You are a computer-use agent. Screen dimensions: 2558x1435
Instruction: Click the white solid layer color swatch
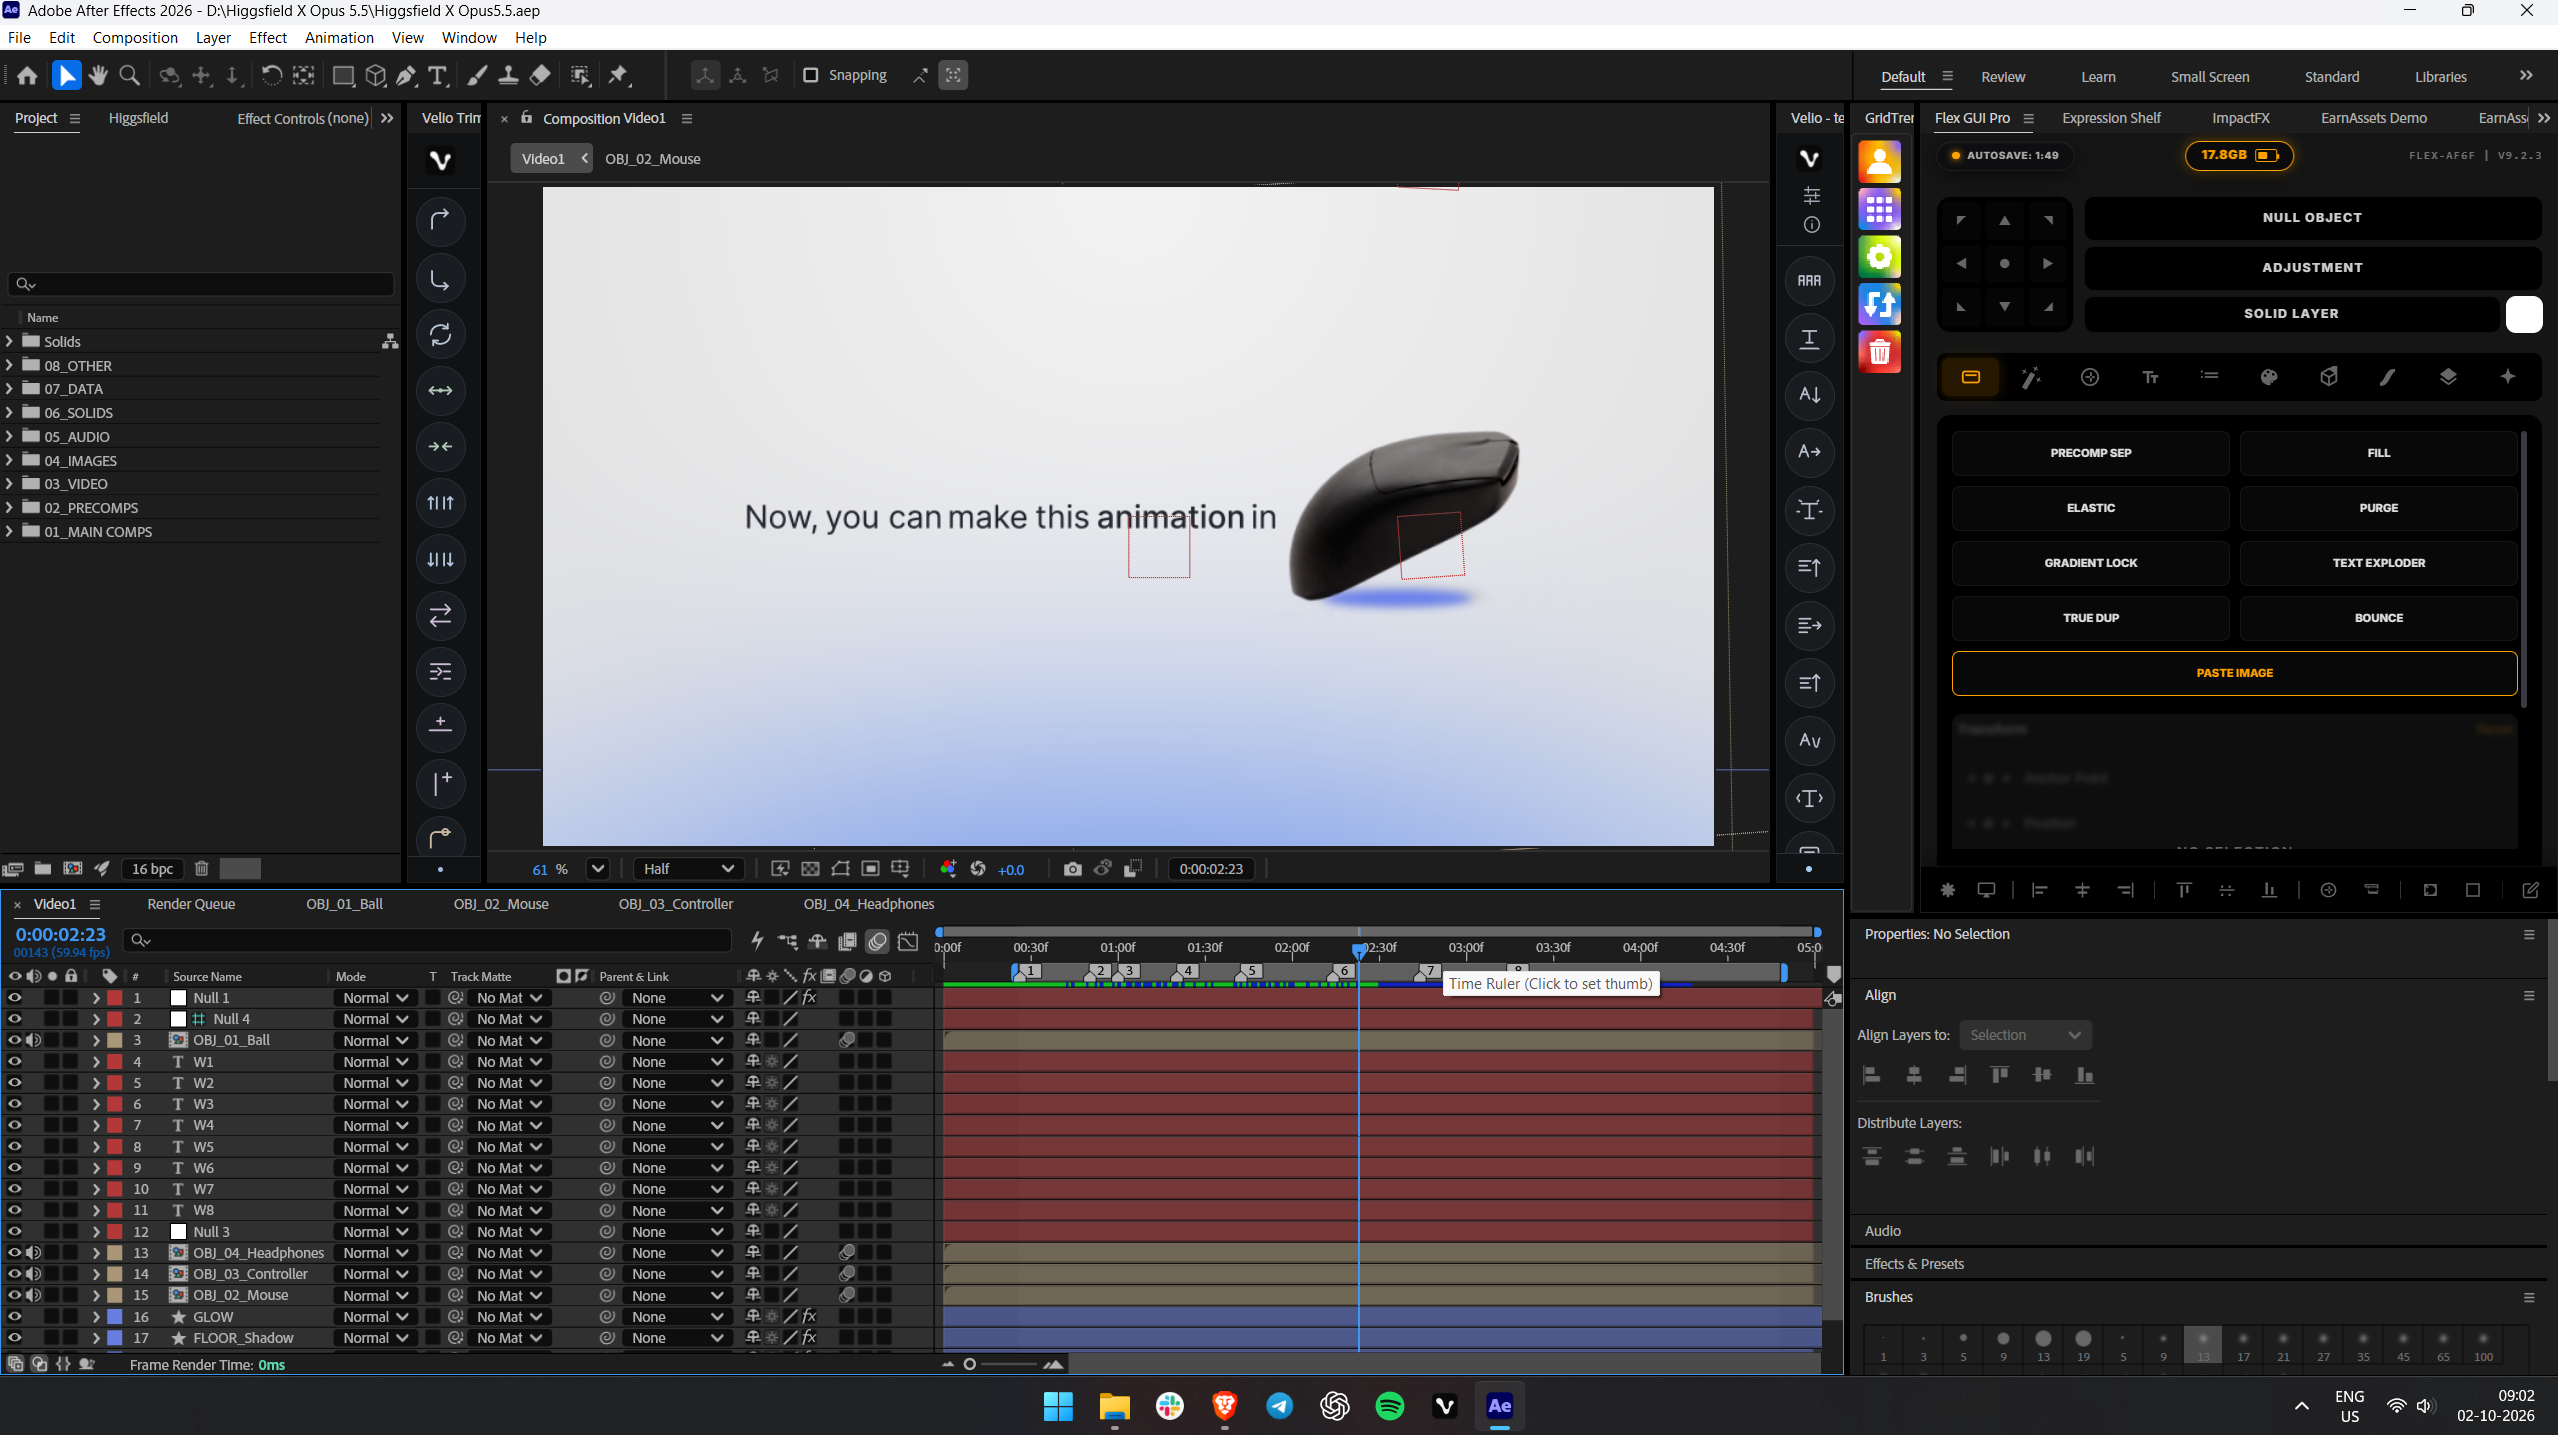pos(2523,314)
